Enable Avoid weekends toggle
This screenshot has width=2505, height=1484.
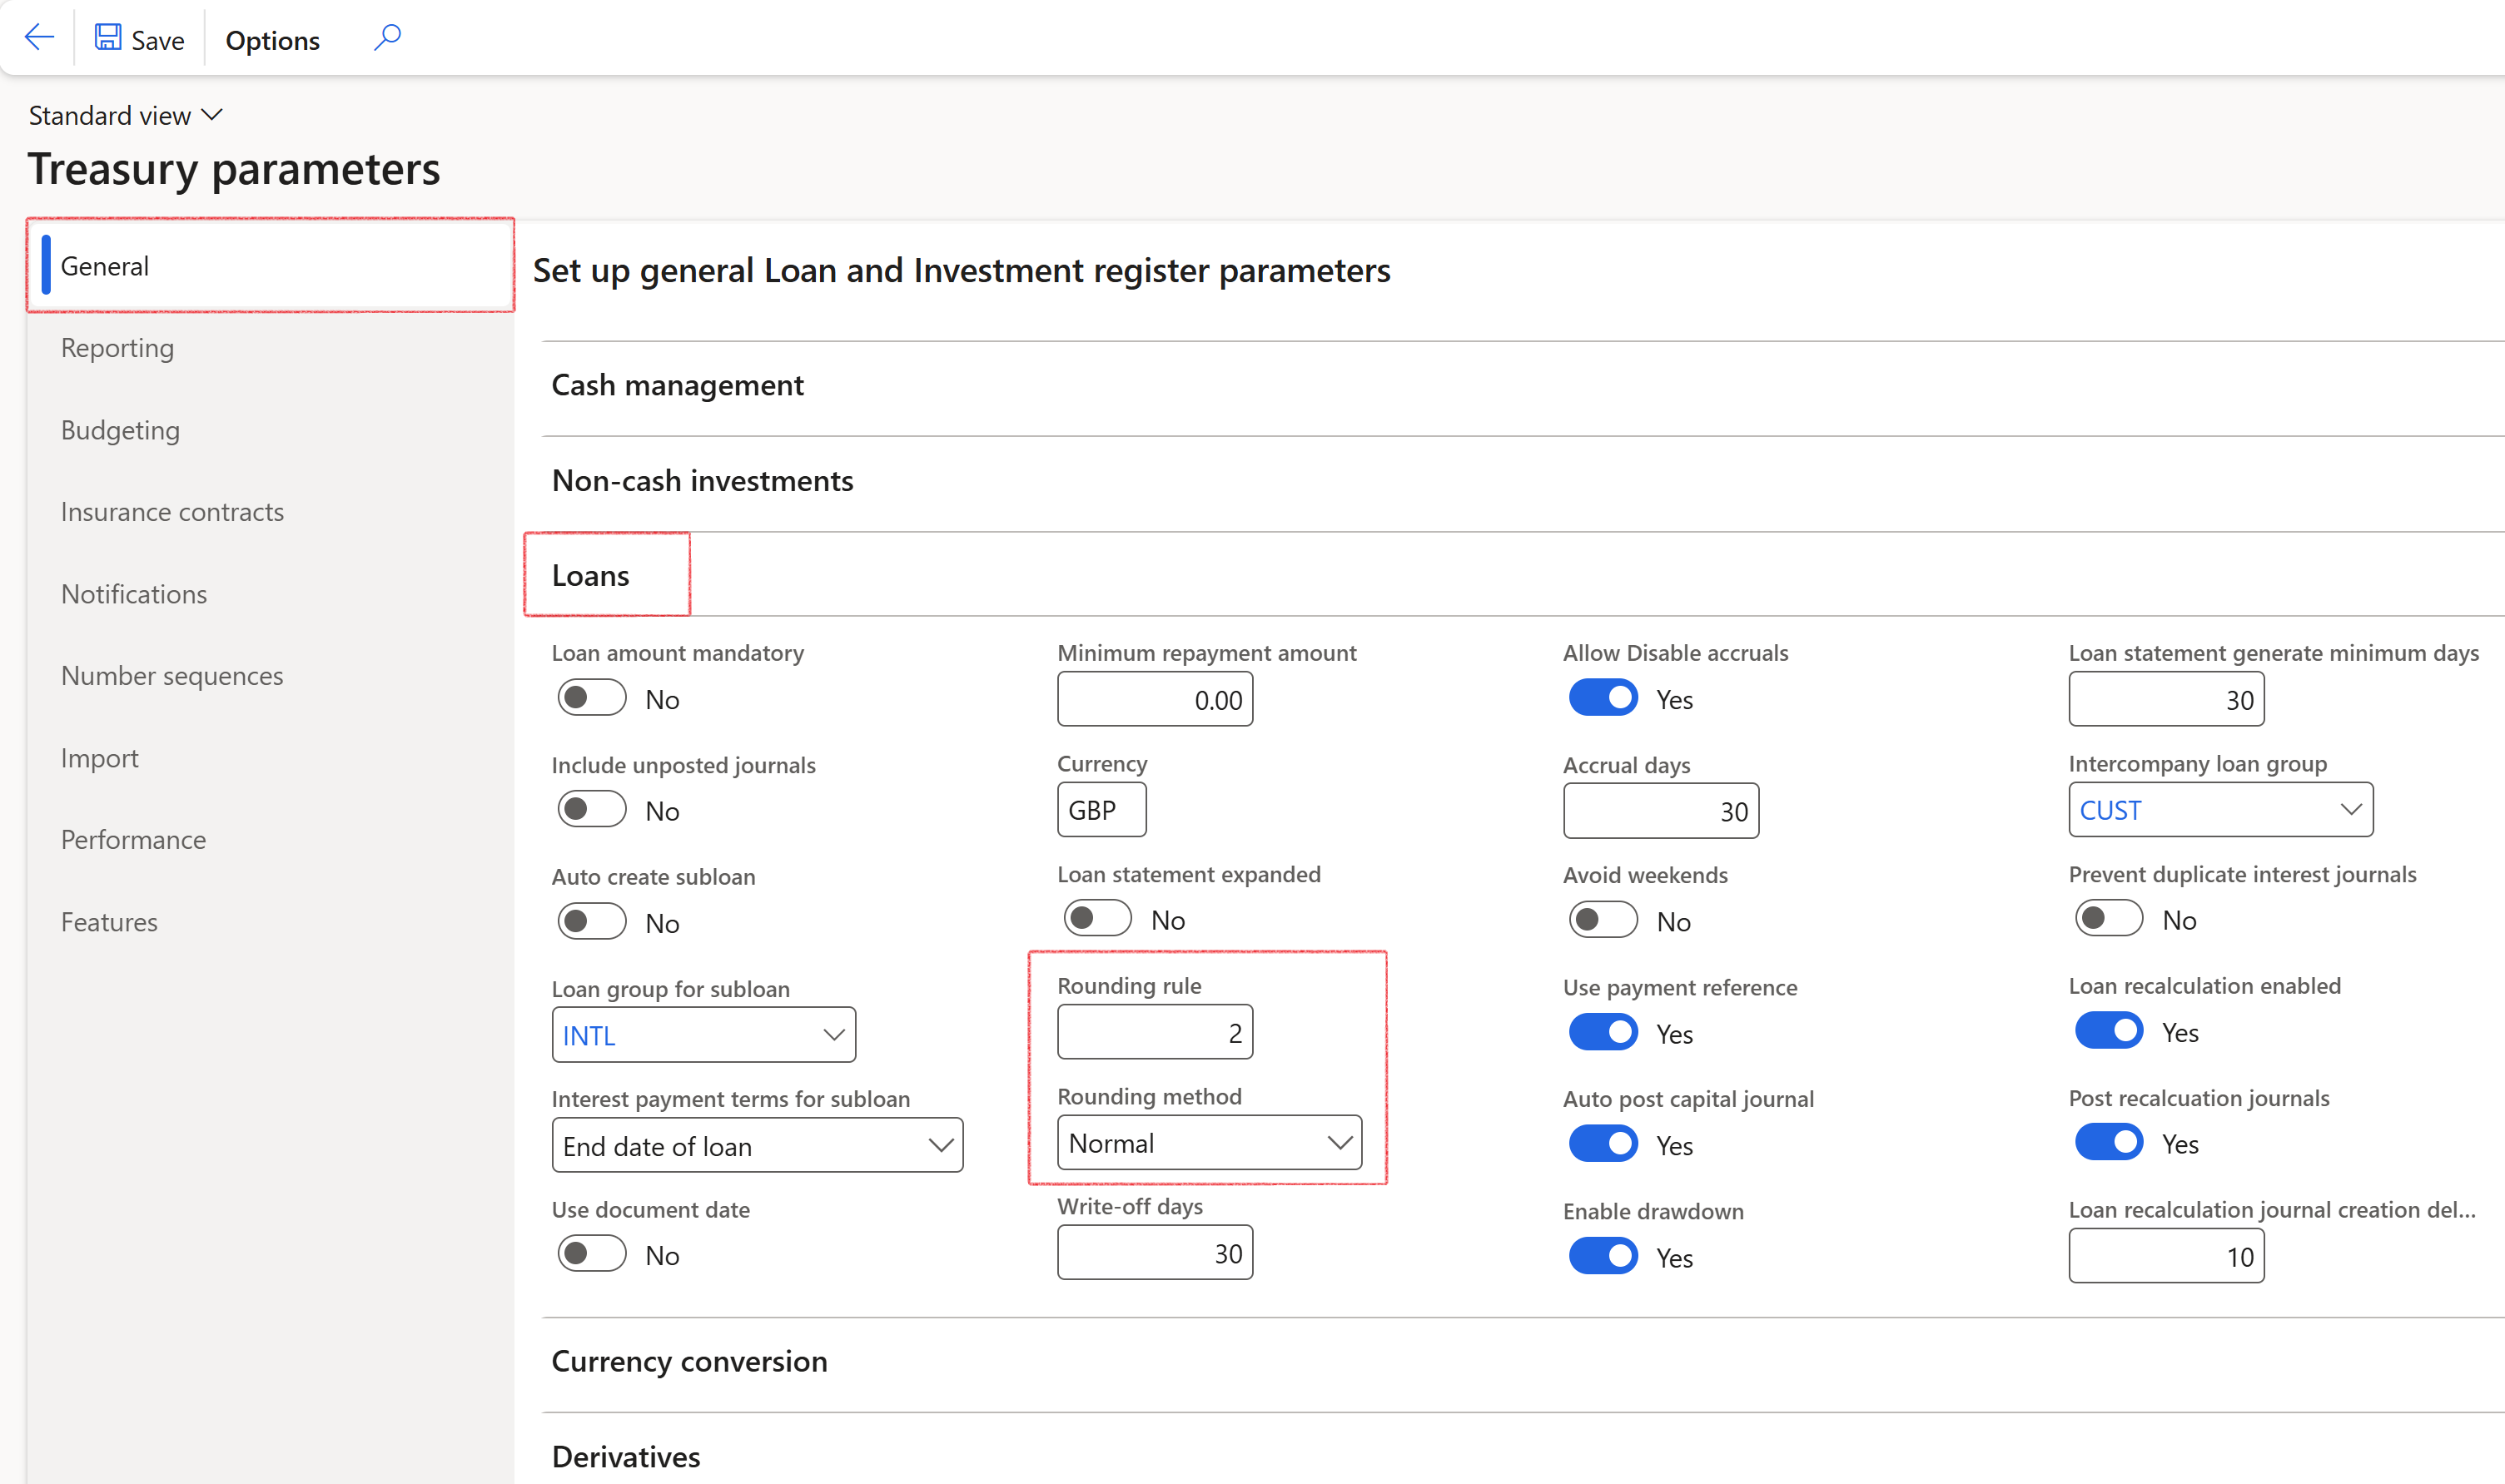pyautogui.click(x=1603, y=920)
